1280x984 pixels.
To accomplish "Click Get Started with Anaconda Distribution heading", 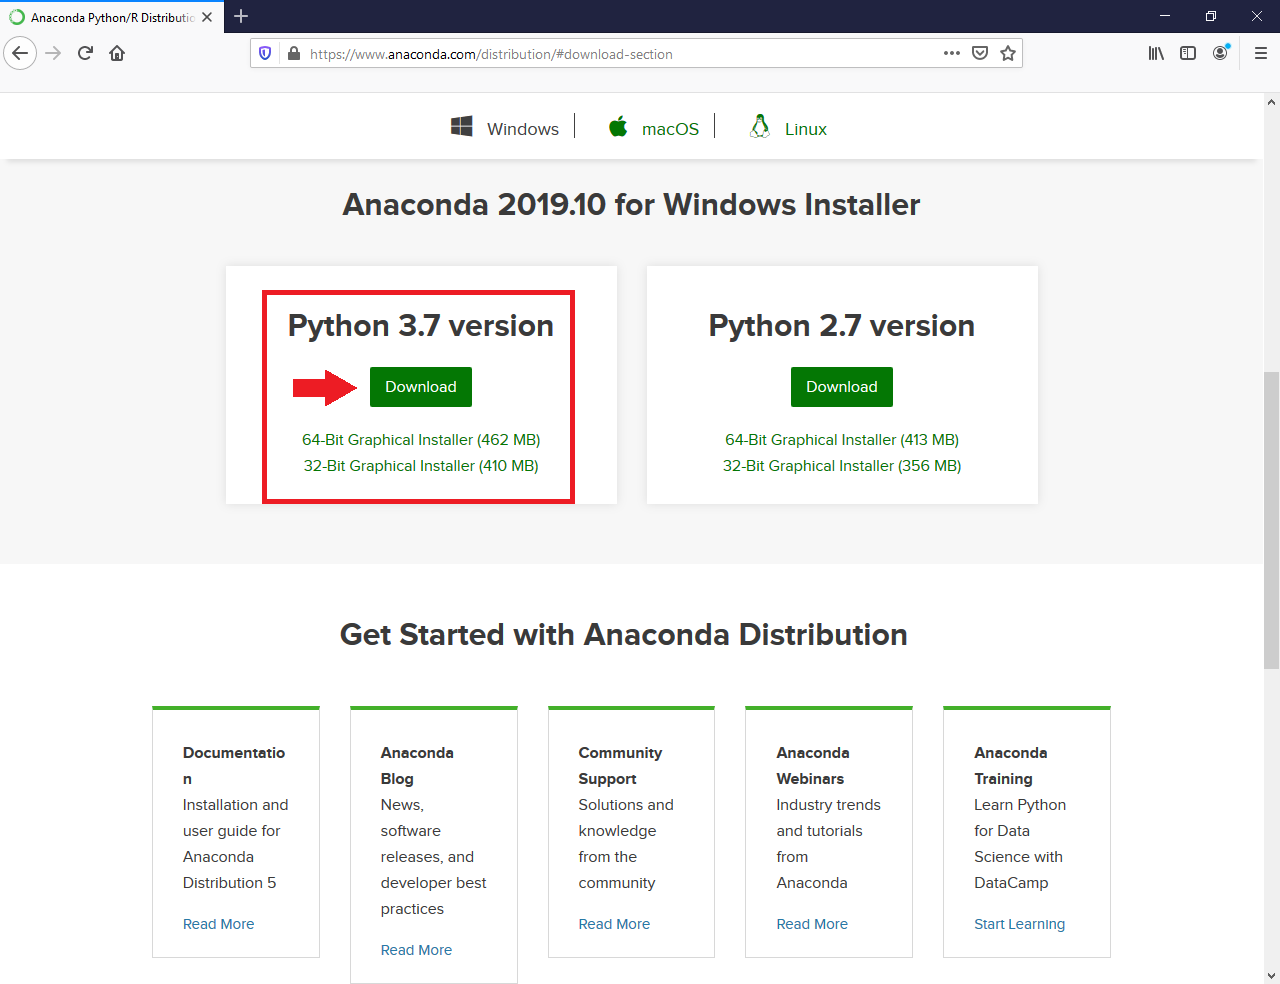I will point(624,635).
